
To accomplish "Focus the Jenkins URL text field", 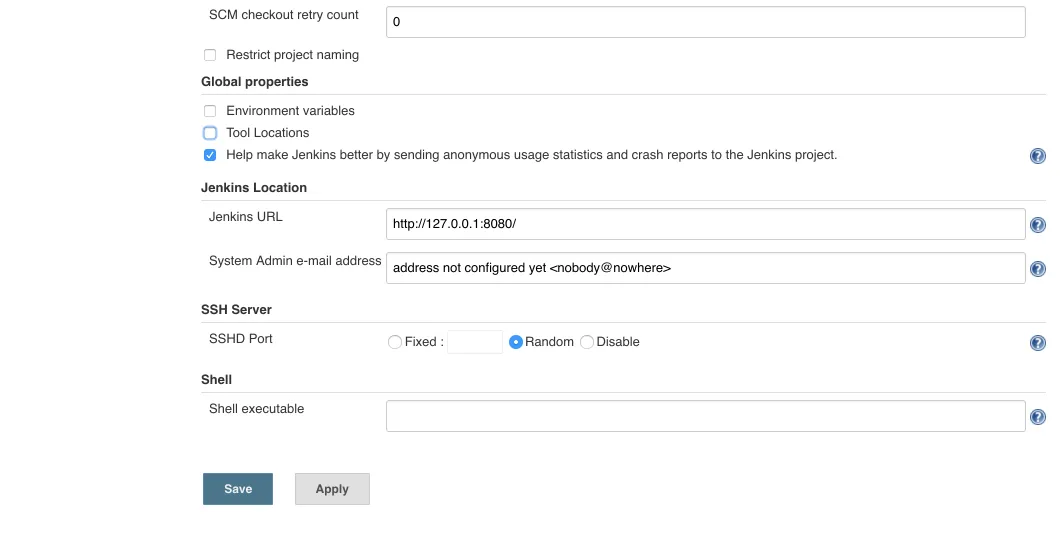I will (705, 224).
